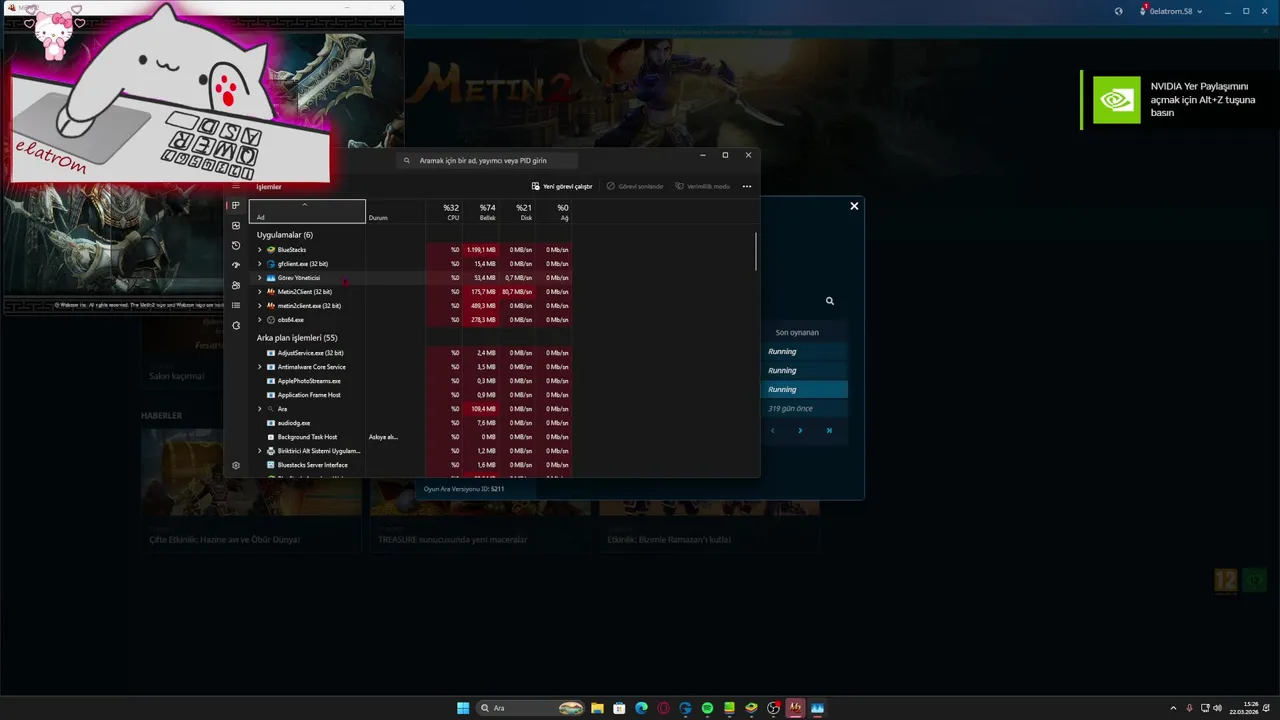Jump to last page arrow in Gameforge dialog
The height and width of the screenshot is (720, 1280).
[x=829, y=430]
